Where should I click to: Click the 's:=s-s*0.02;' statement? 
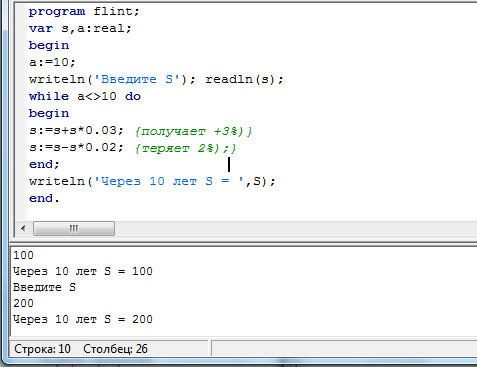76,147
